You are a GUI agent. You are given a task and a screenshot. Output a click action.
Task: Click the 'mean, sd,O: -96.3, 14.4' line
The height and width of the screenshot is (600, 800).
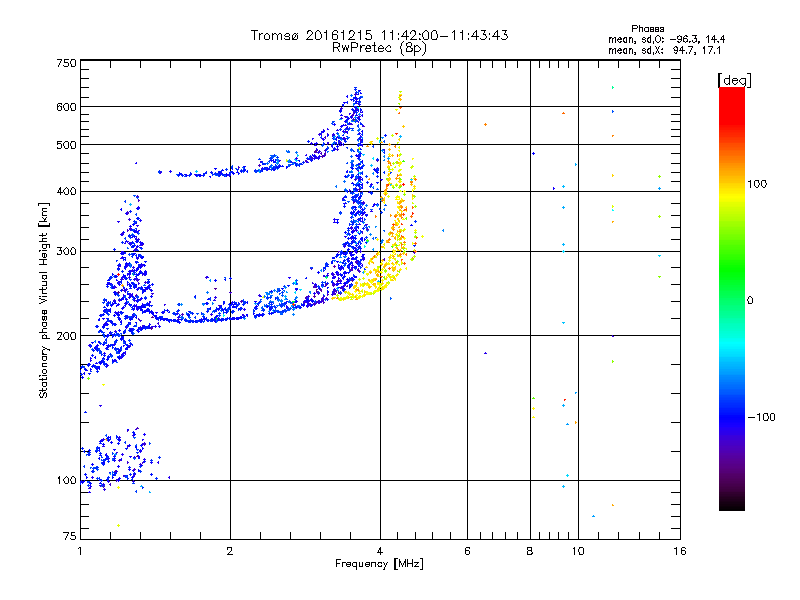coord(666,39)
